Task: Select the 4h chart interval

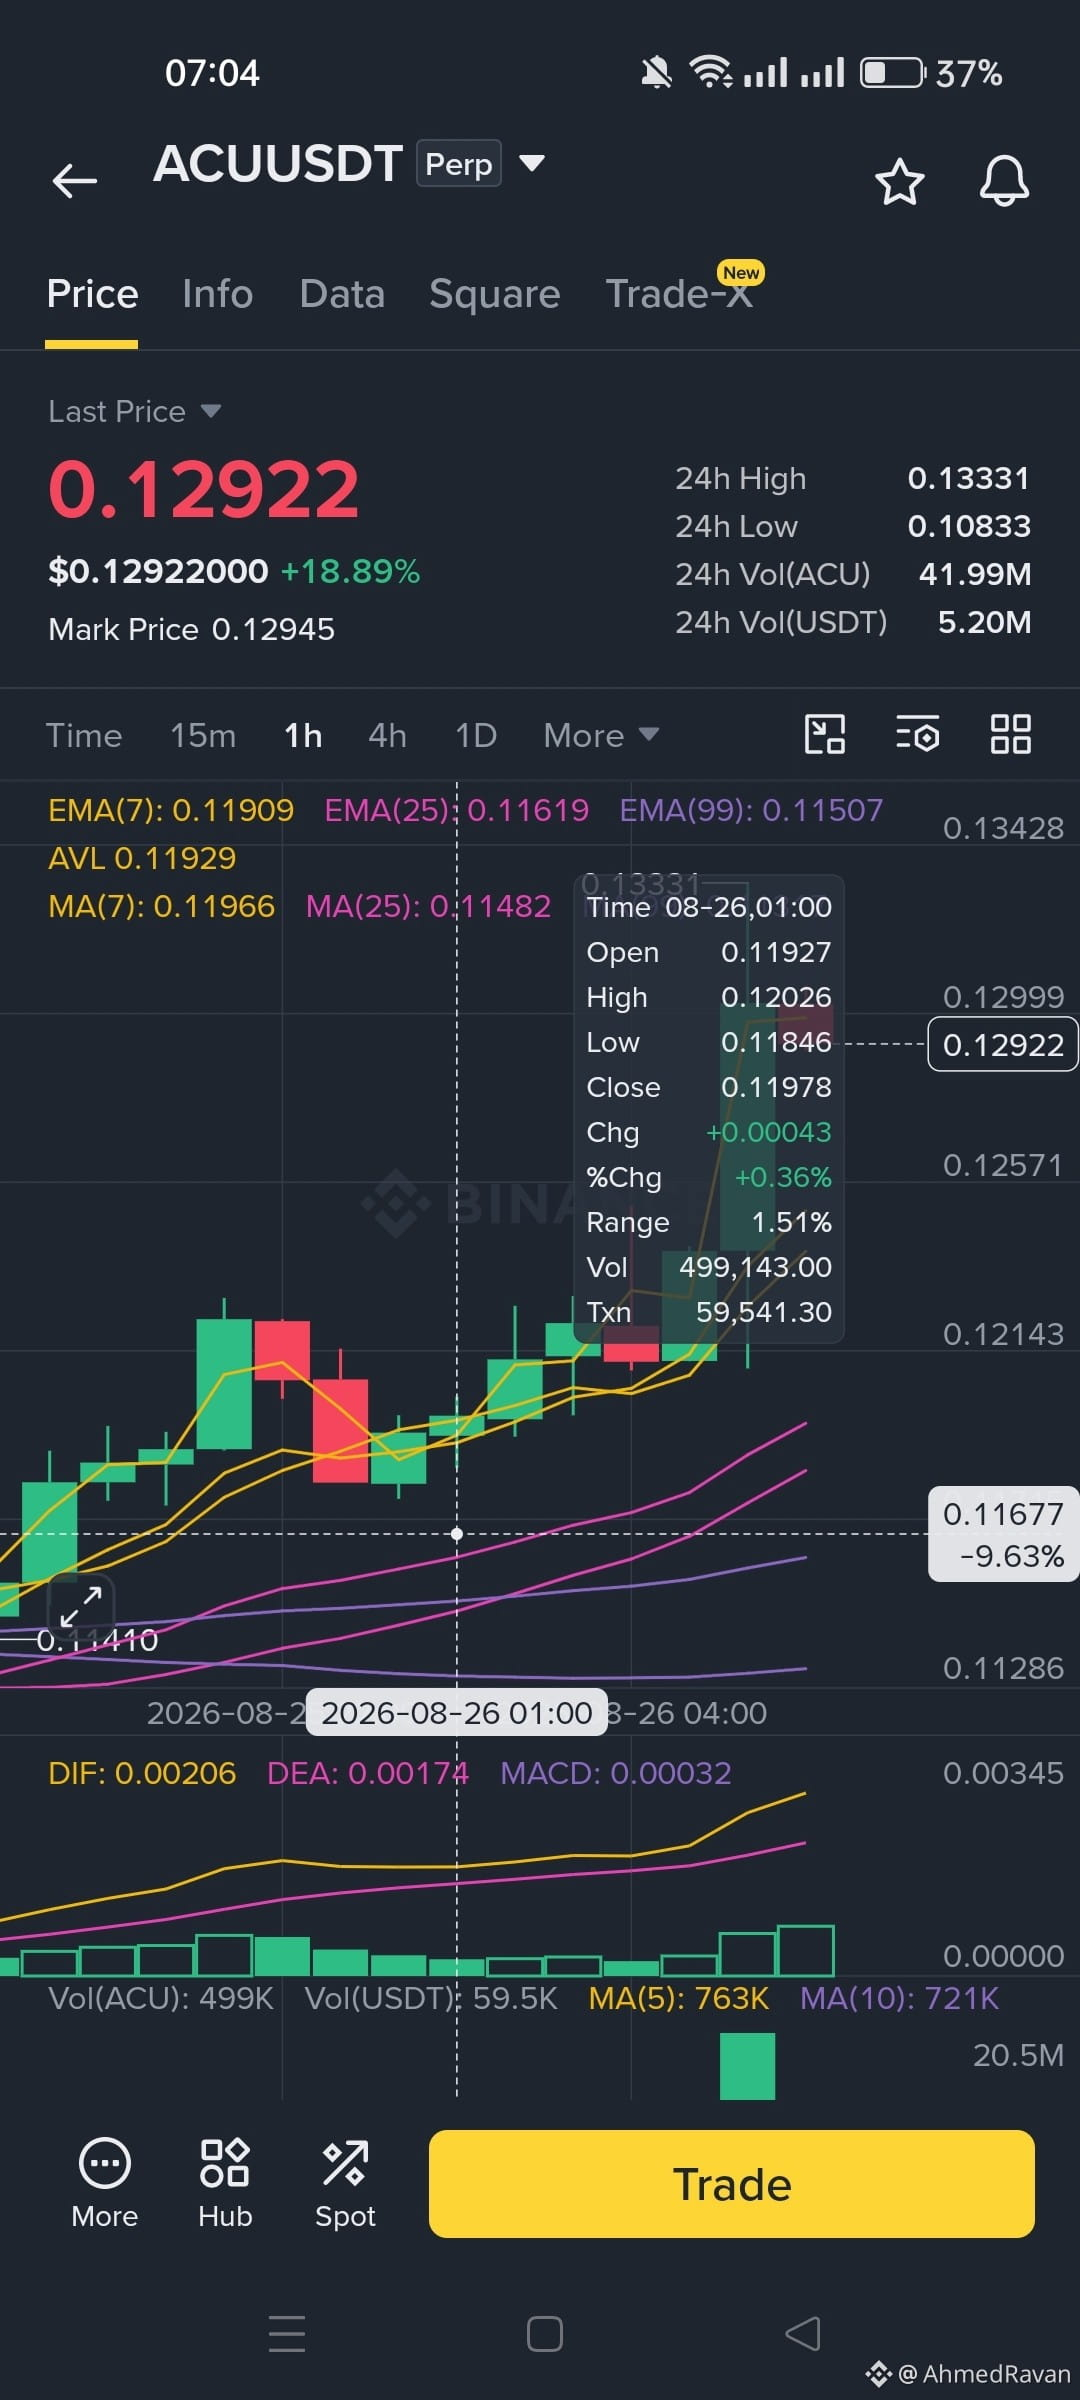Action: click(x=387, y=735)
